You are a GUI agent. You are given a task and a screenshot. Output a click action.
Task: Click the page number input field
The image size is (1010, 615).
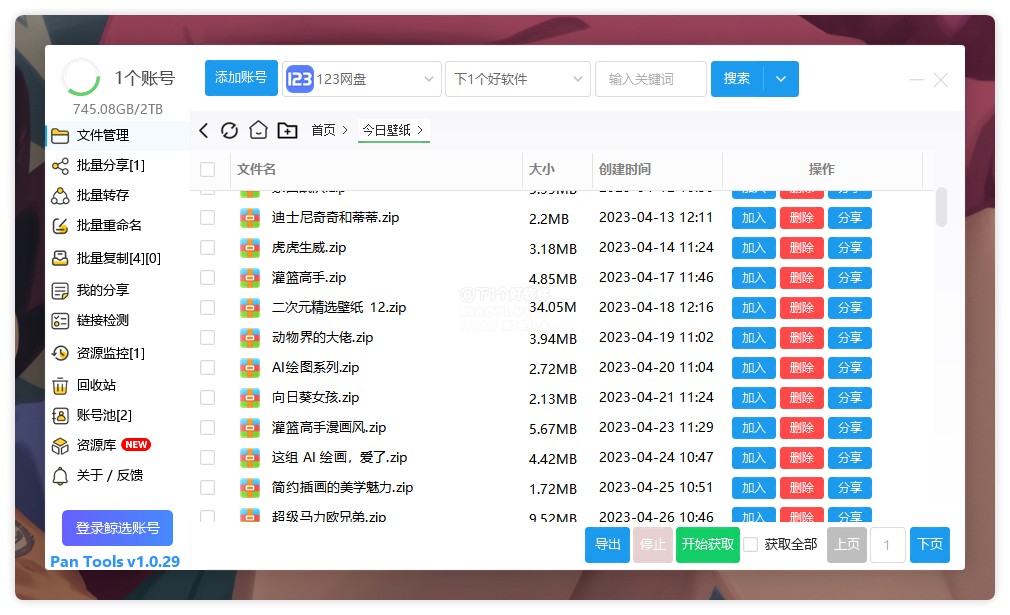click(x=887, y=545)
